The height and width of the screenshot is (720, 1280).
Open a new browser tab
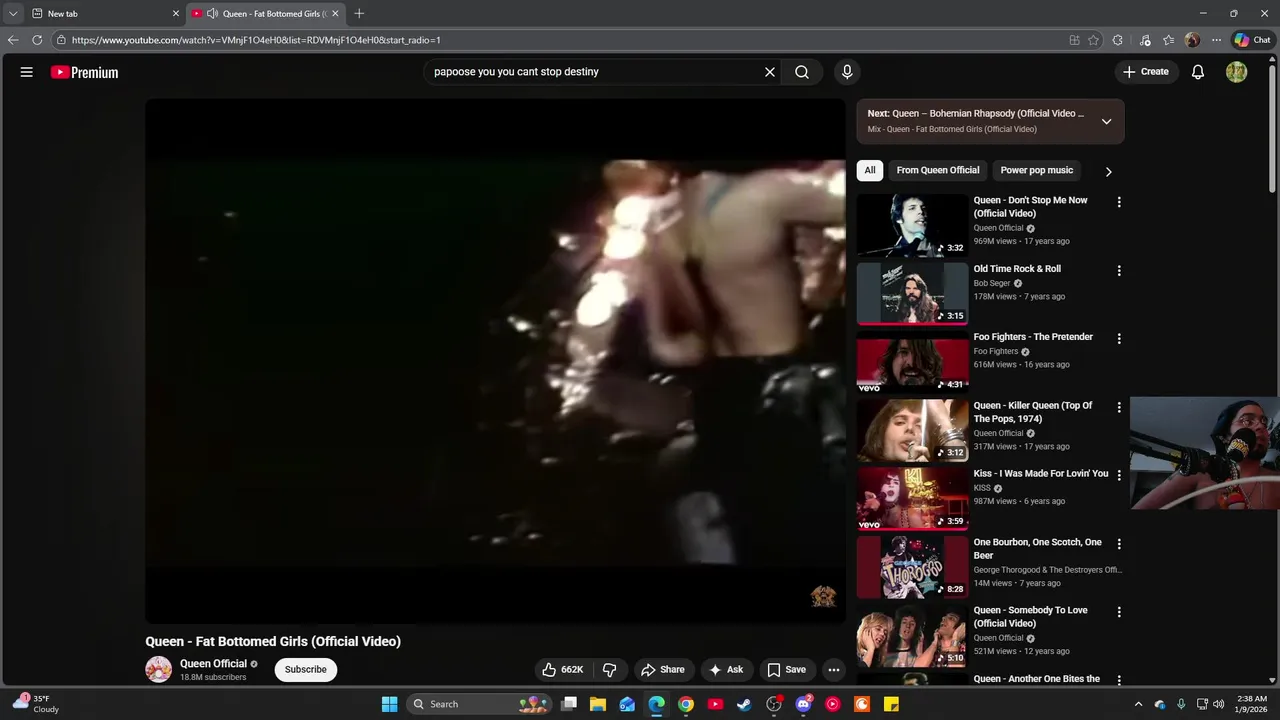click(x=359, y=14)
